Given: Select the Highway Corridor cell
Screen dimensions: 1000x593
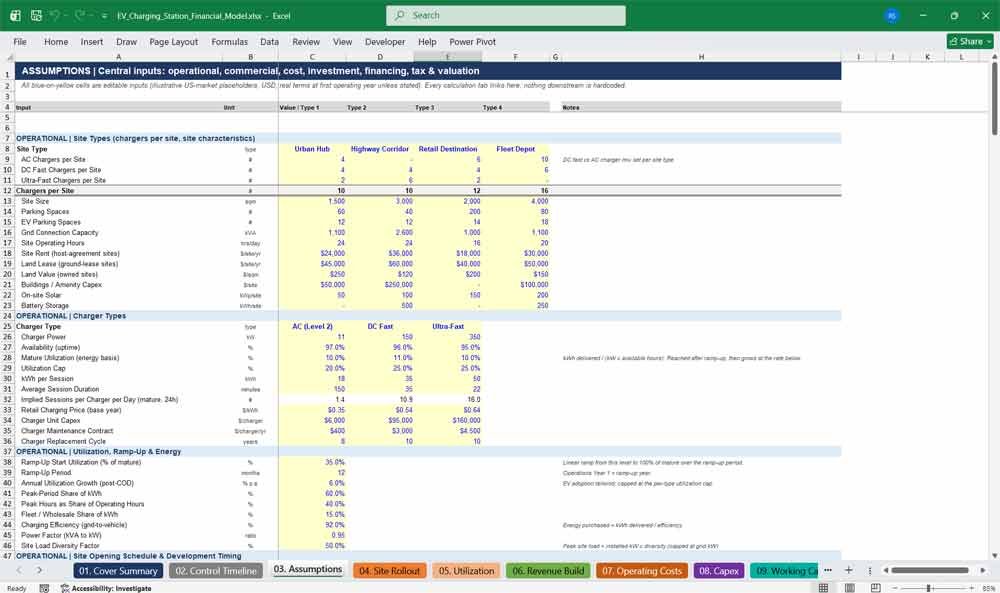Looking at the screenshot, I should pyautogui.click(x=379, y=149).
